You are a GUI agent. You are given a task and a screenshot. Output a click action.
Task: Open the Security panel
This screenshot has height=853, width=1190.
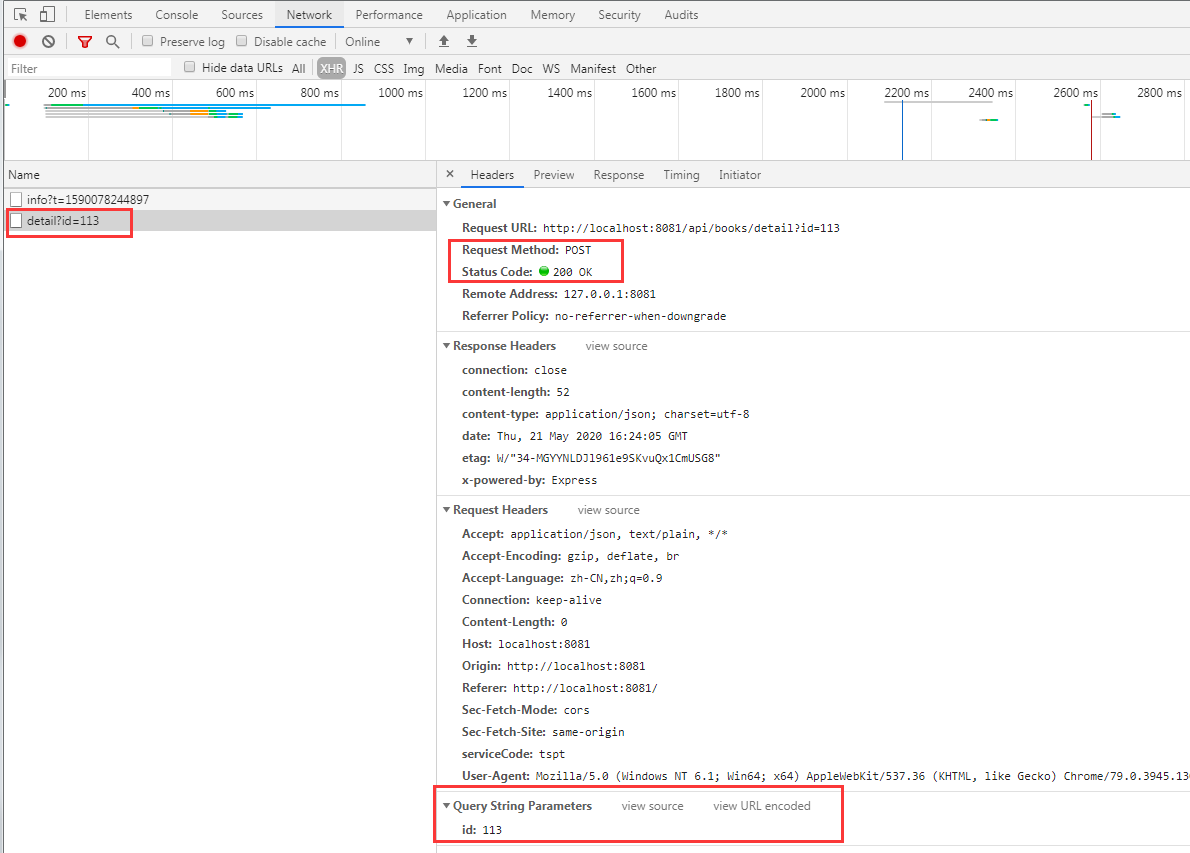pyautogui.click(x=619, y=14)
